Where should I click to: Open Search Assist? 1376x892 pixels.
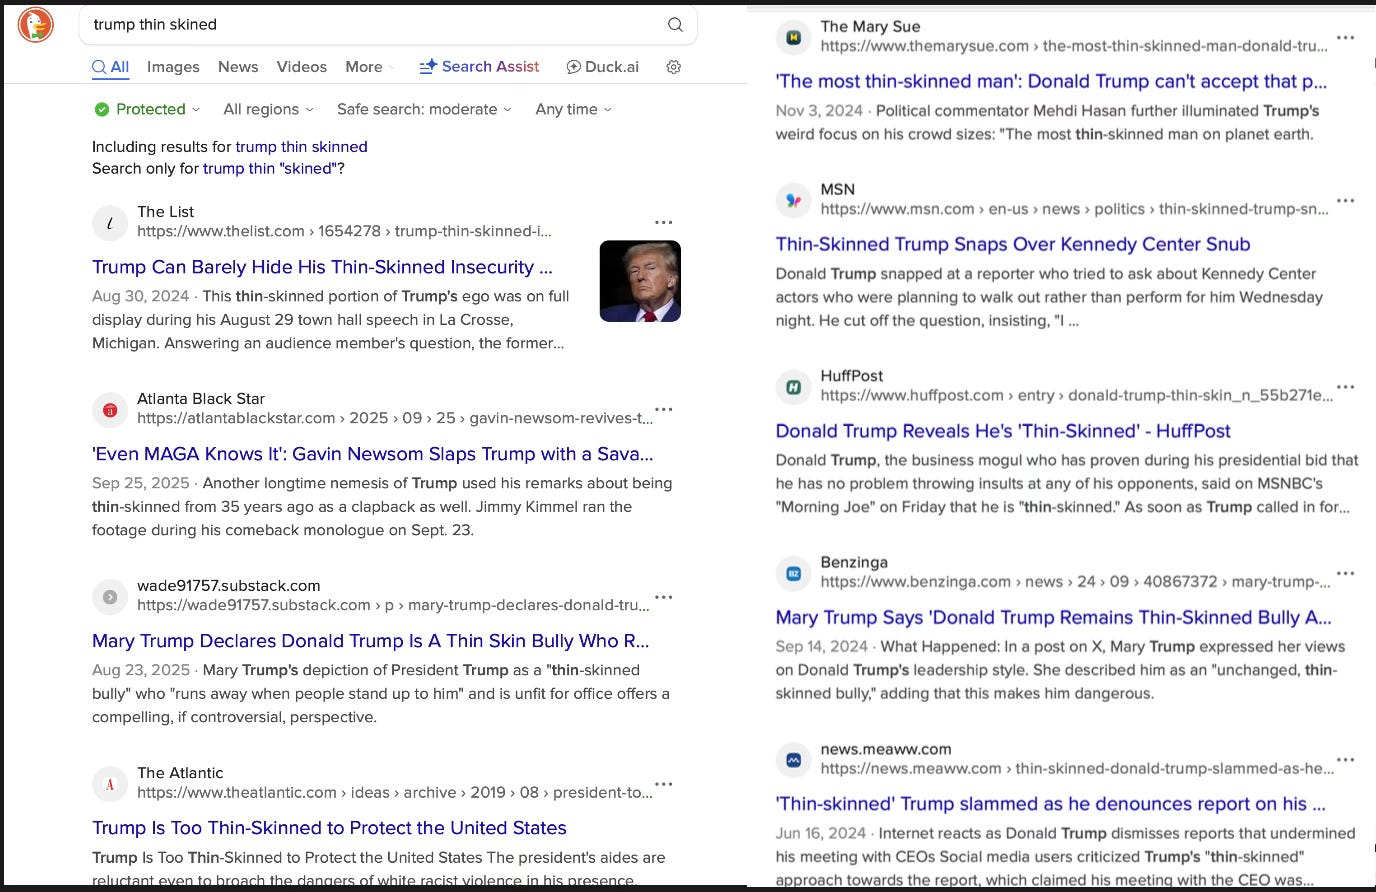coord(479,67)
